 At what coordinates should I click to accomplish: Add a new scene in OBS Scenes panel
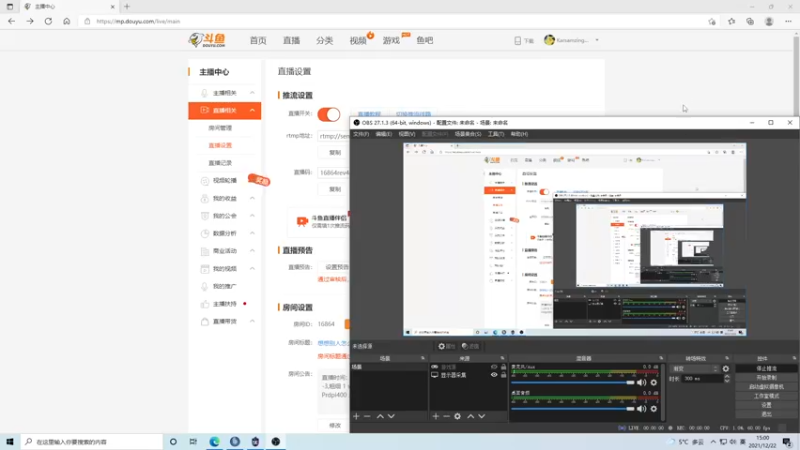356,416
